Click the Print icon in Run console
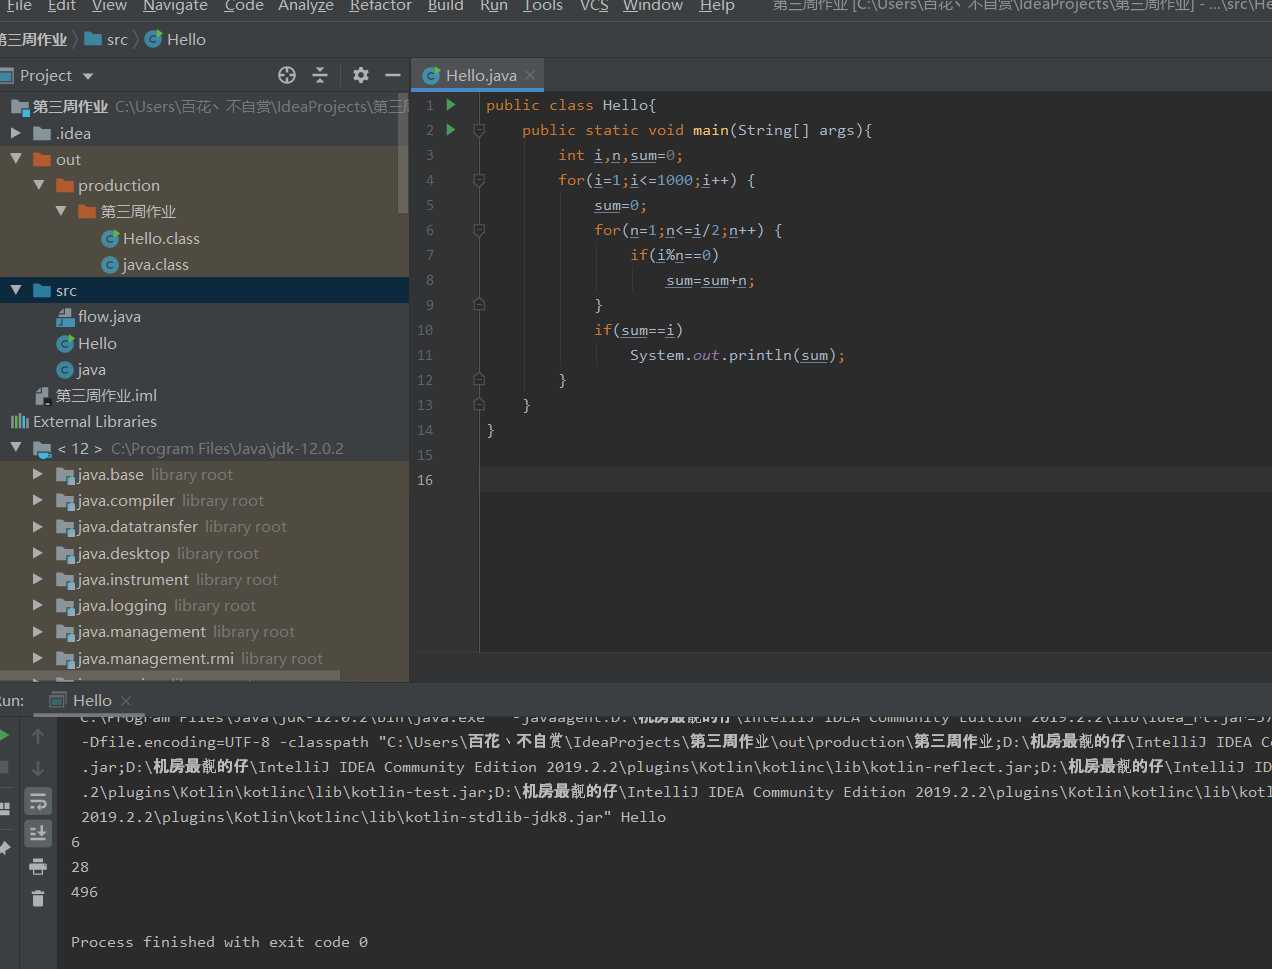 click(x=38, y=866)
